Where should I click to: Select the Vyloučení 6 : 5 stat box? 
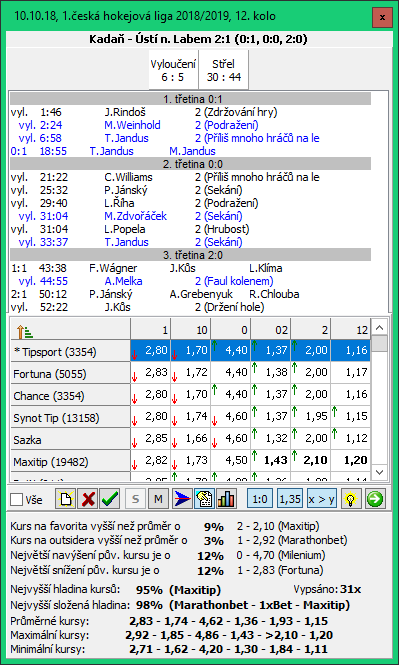tap(173, 70)
